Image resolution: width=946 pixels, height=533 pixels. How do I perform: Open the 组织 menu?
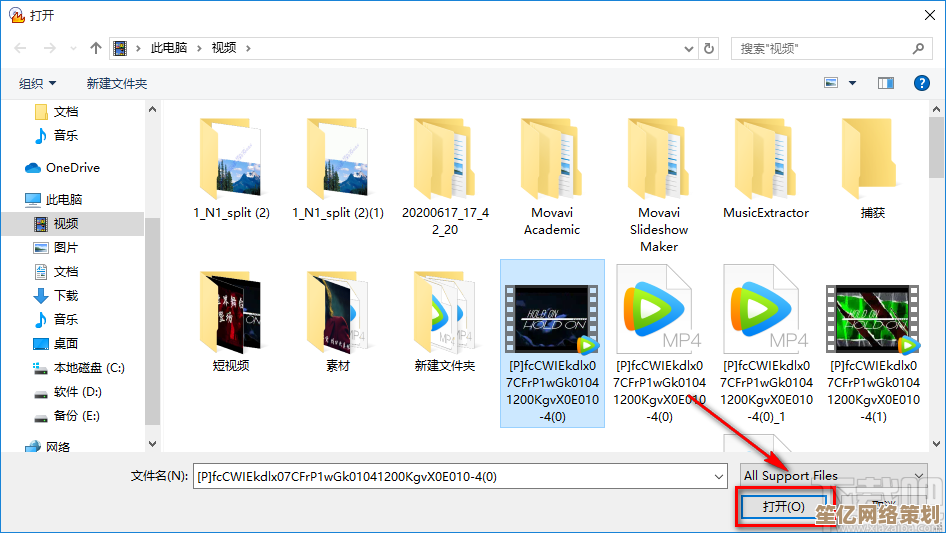click(x=37, y=84)
